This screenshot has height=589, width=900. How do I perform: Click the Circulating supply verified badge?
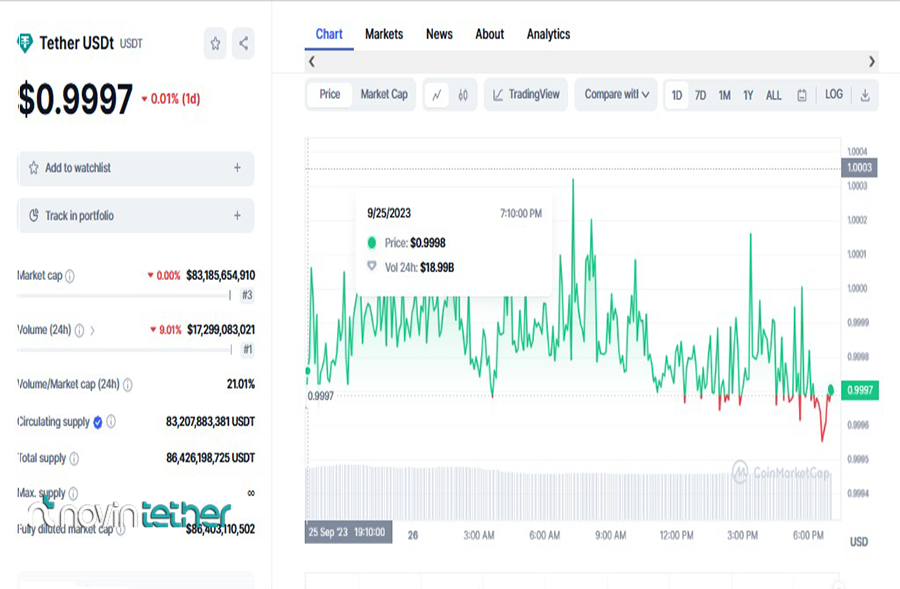click(98, 423)
